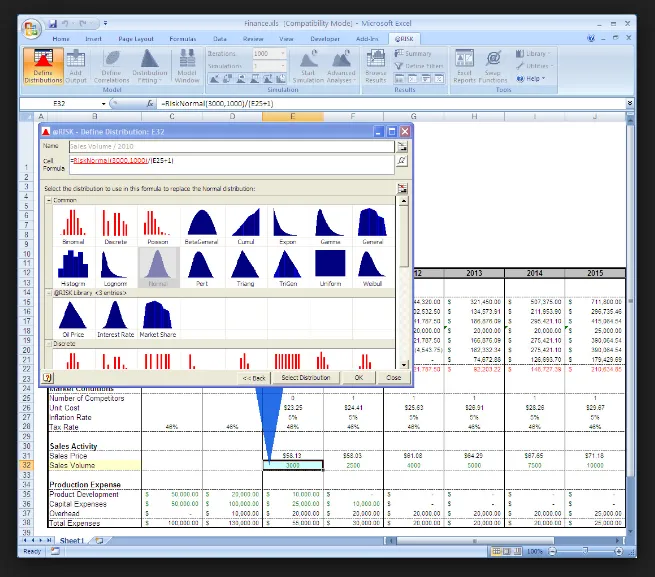Select the Uniform distribution icon
The height and width of the screenshot is (577, 655).
coord(330,268)
